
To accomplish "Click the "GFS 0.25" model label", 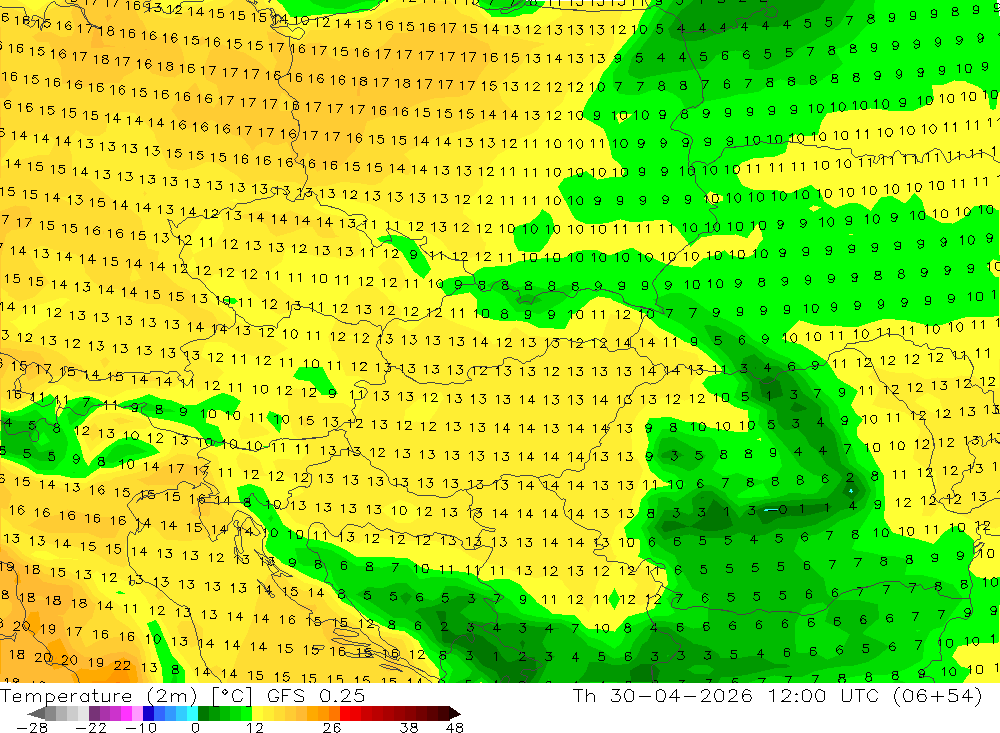I will [316, 696].
